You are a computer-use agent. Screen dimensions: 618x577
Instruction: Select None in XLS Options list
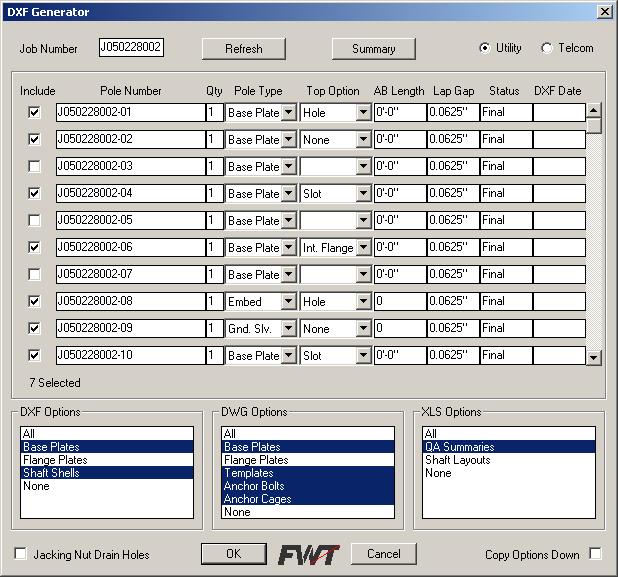pyautogui.click(x=508, y=473)
